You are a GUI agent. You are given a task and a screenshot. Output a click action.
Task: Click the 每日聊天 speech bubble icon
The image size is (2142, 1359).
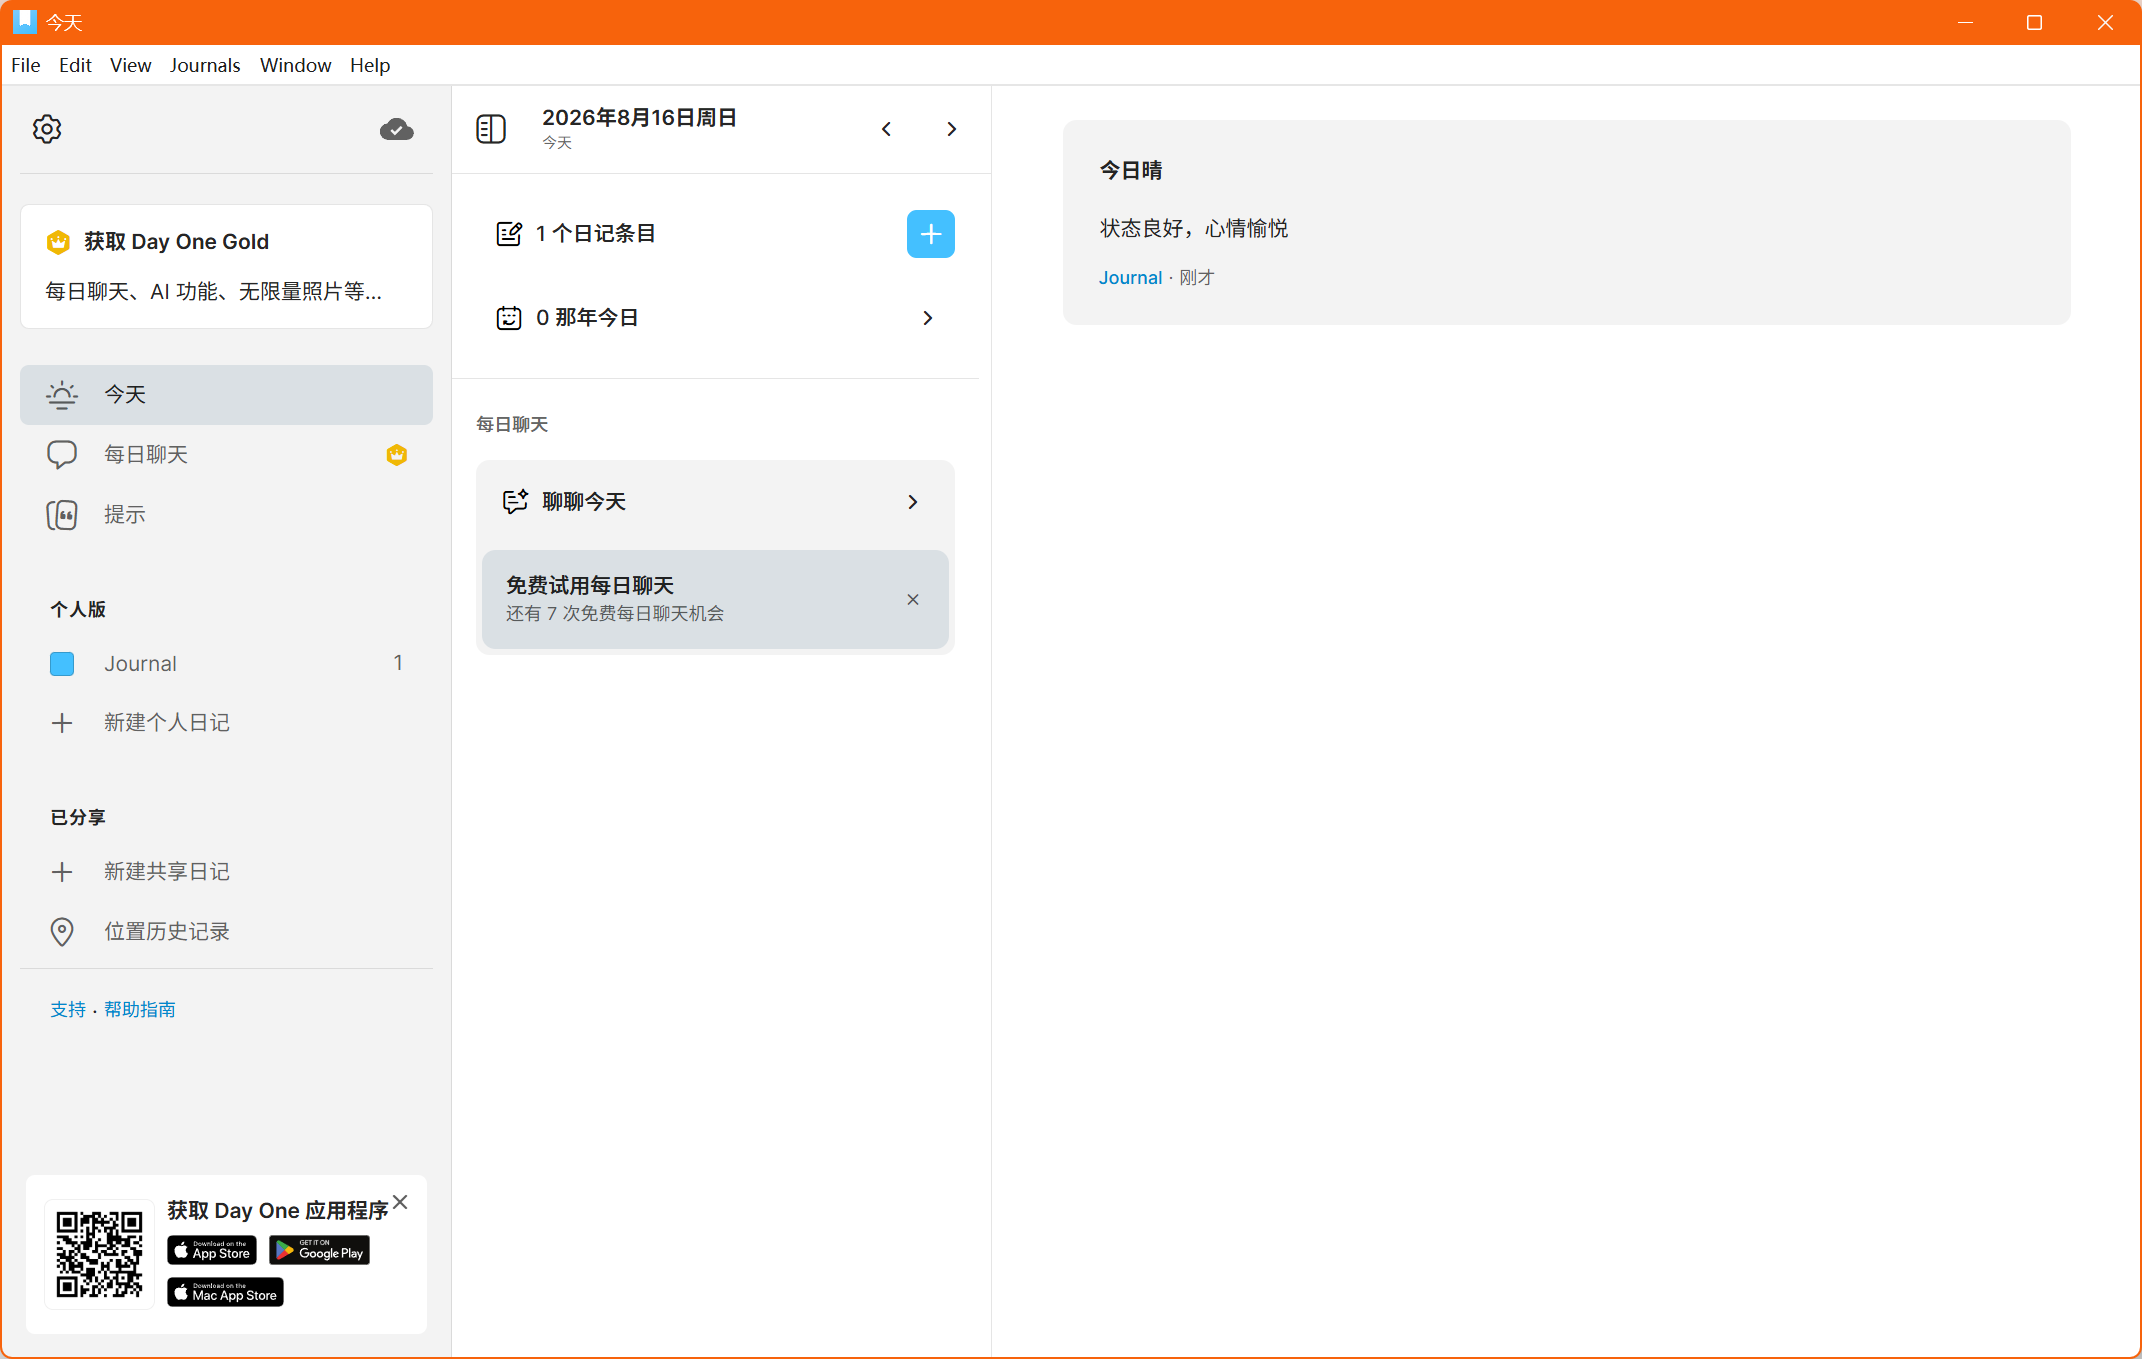(x=62, y=454)
